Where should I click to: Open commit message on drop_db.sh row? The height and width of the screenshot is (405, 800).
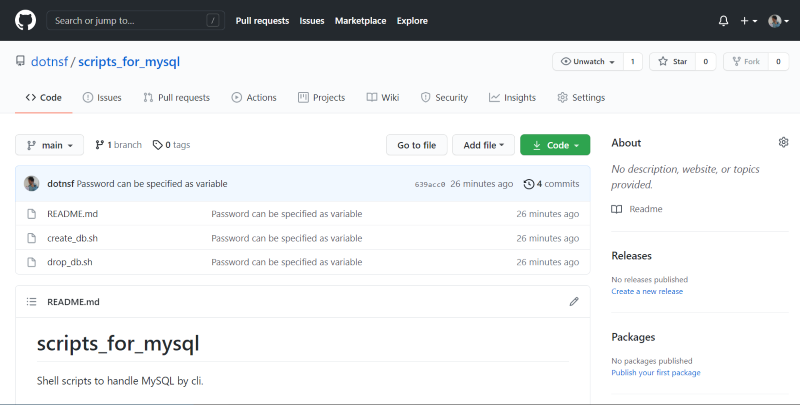pyautogui.click(x=287, y=262)
